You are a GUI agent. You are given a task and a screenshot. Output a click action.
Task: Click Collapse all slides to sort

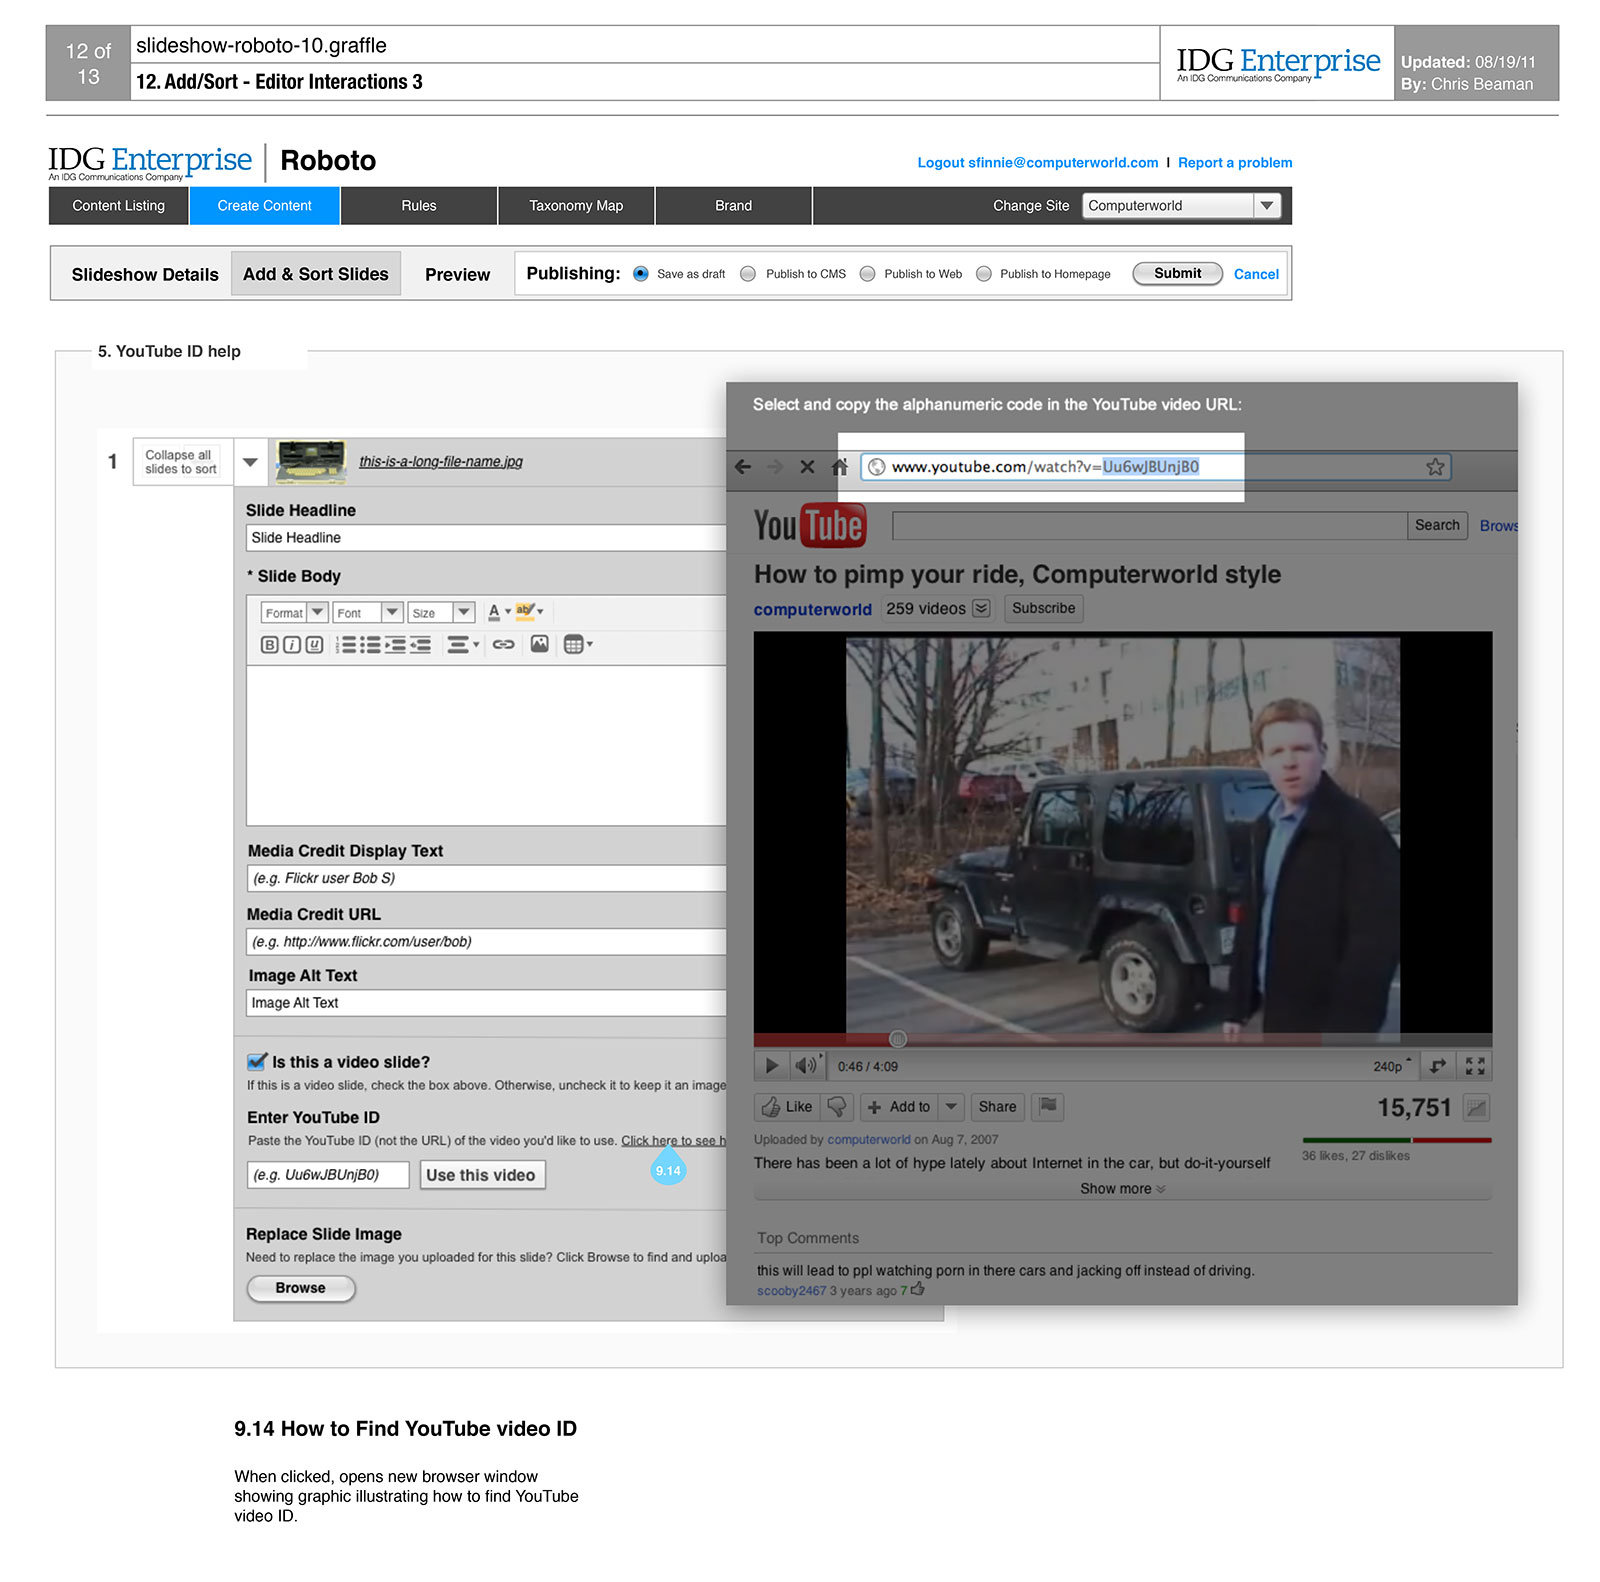tap(181, 462)
